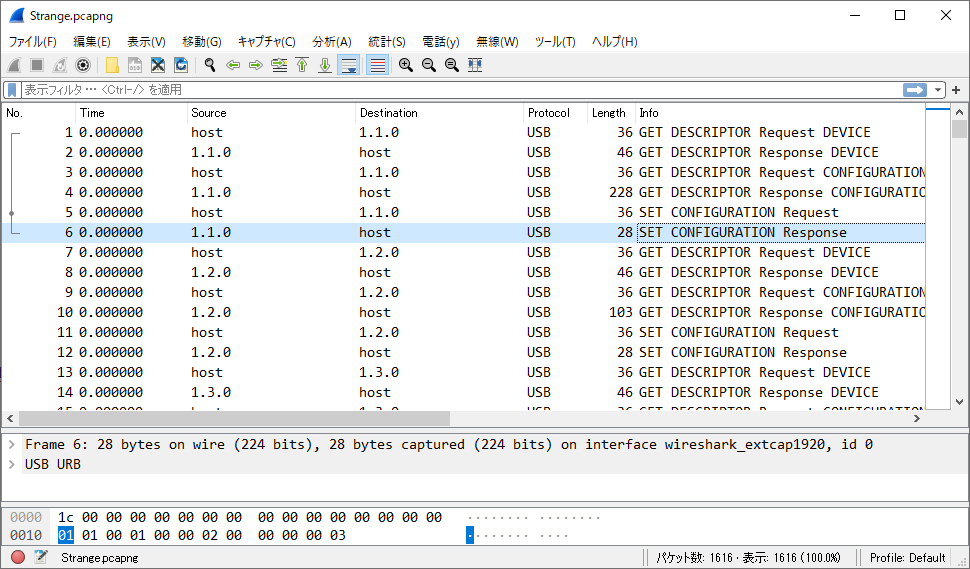The image size is (970, 569).
Task: Click the horizontal scrollbar right arrow
Action: click(x=917, y=419)
